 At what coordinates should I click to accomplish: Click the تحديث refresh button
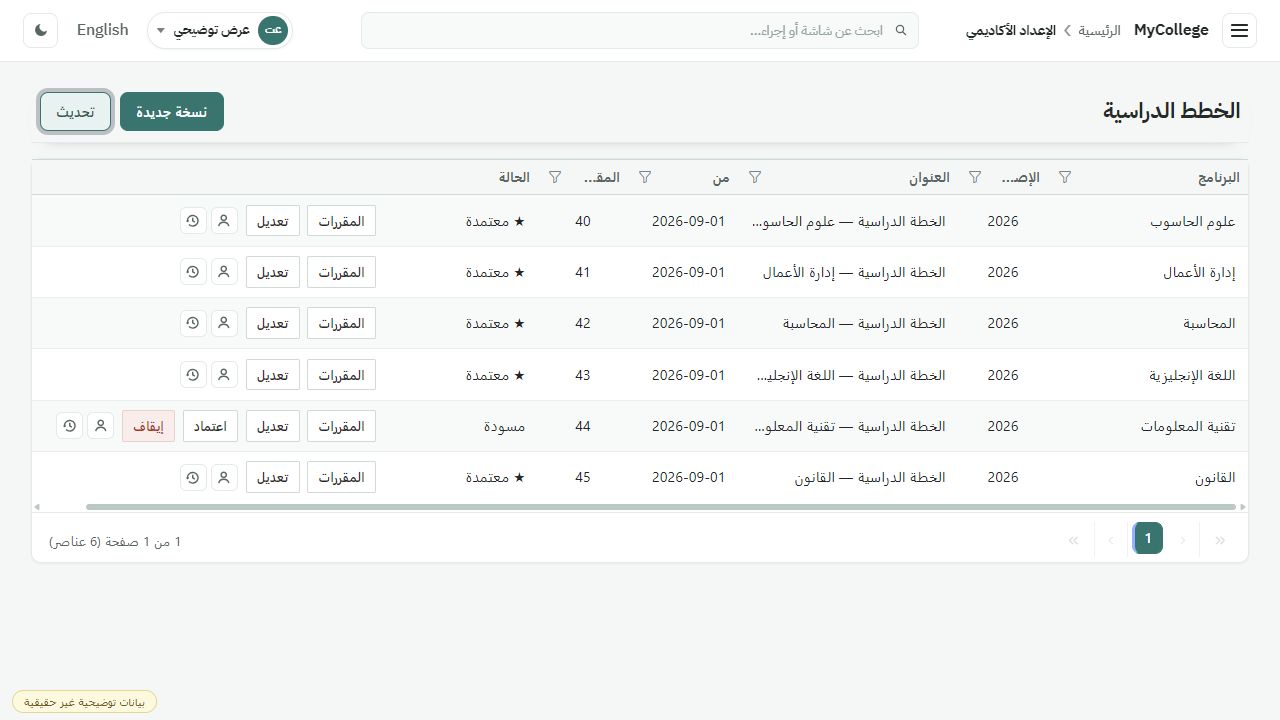point(75,111)
